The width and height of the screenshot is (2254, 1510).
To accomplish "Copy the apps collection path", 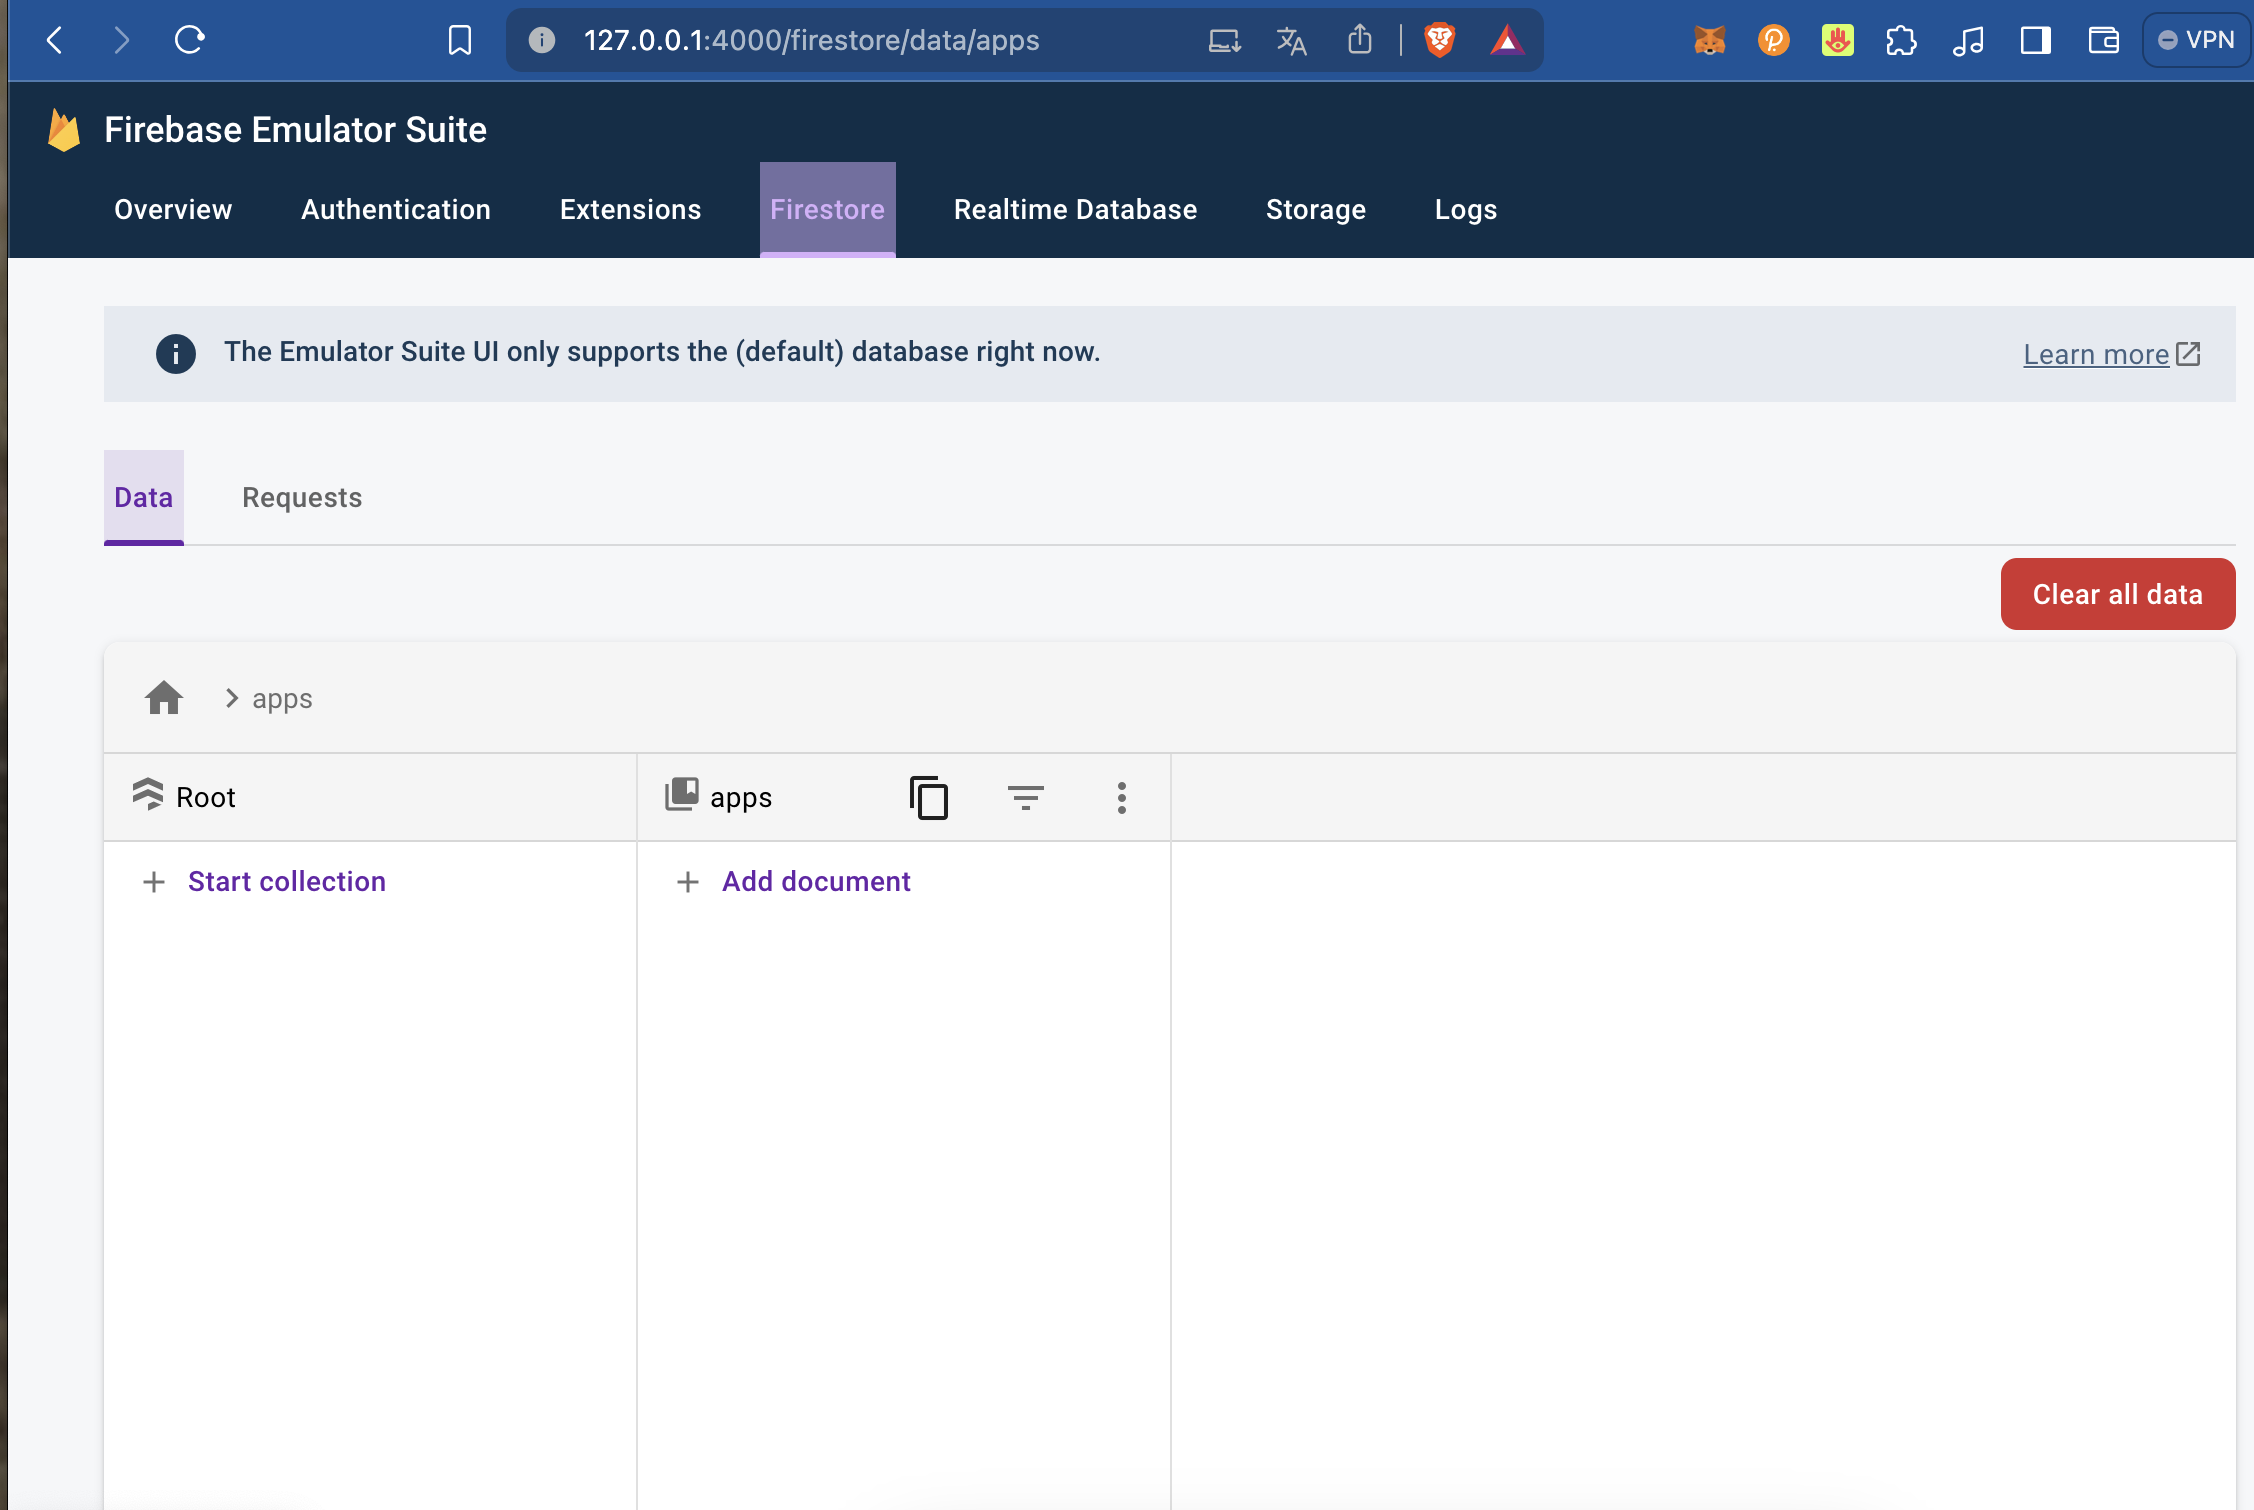I will tap(929, 797).
